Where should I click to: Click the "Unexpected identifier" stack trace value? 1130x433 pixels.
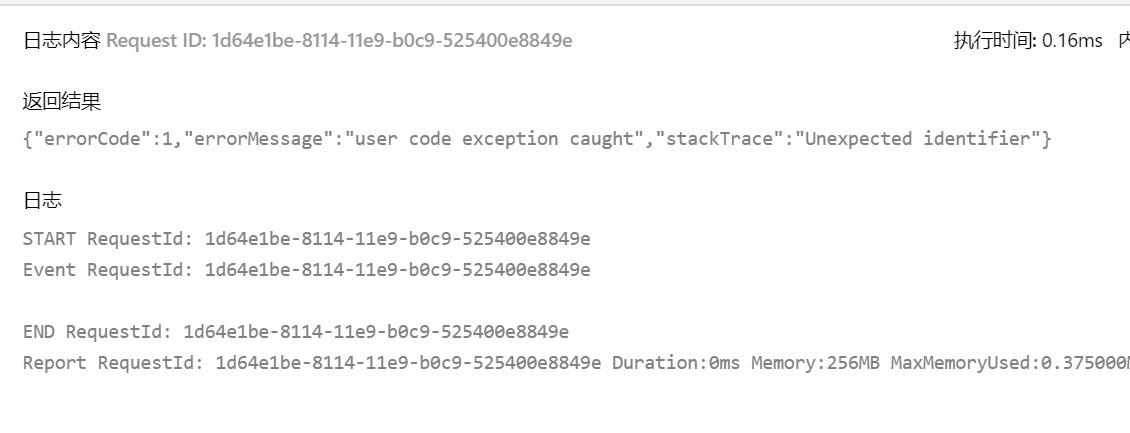[x=917, y=139]
